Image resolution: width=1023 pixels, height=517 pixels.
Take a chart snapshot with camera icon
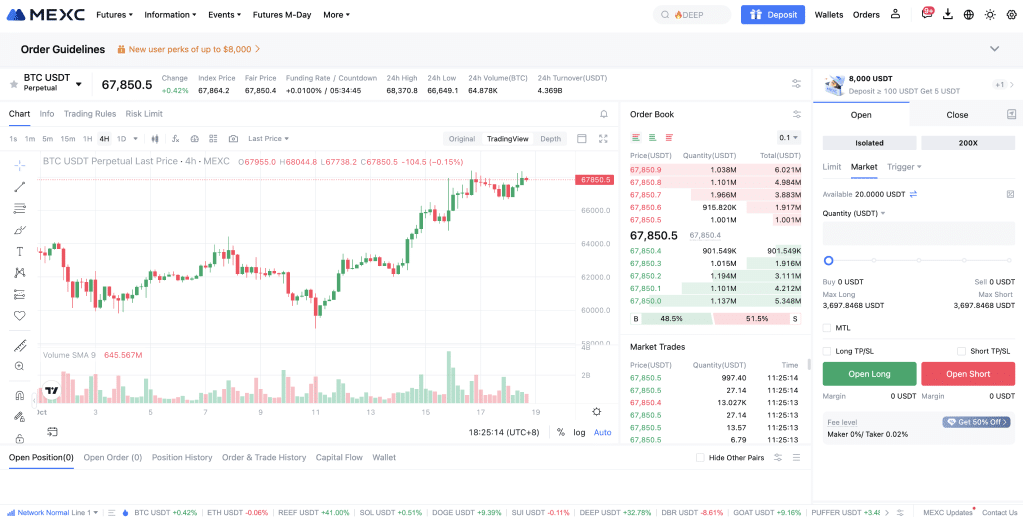233,138
